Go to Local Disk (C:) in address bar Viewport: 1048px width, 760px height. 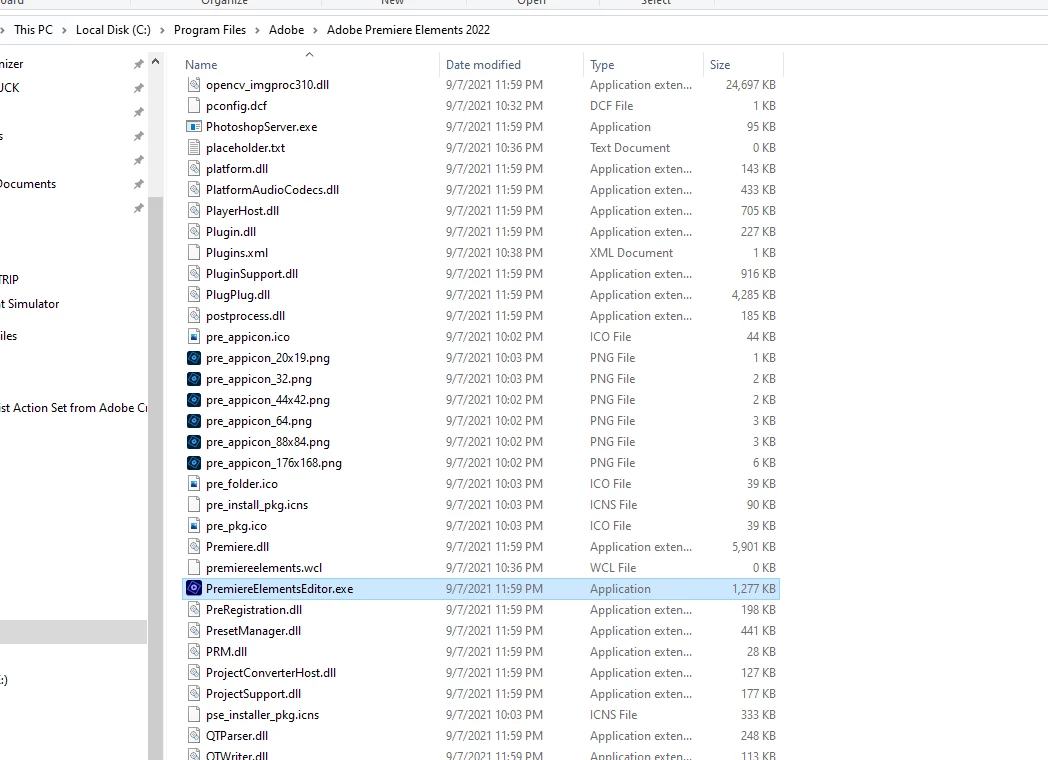pyautogui.click(x=113, y=30)
